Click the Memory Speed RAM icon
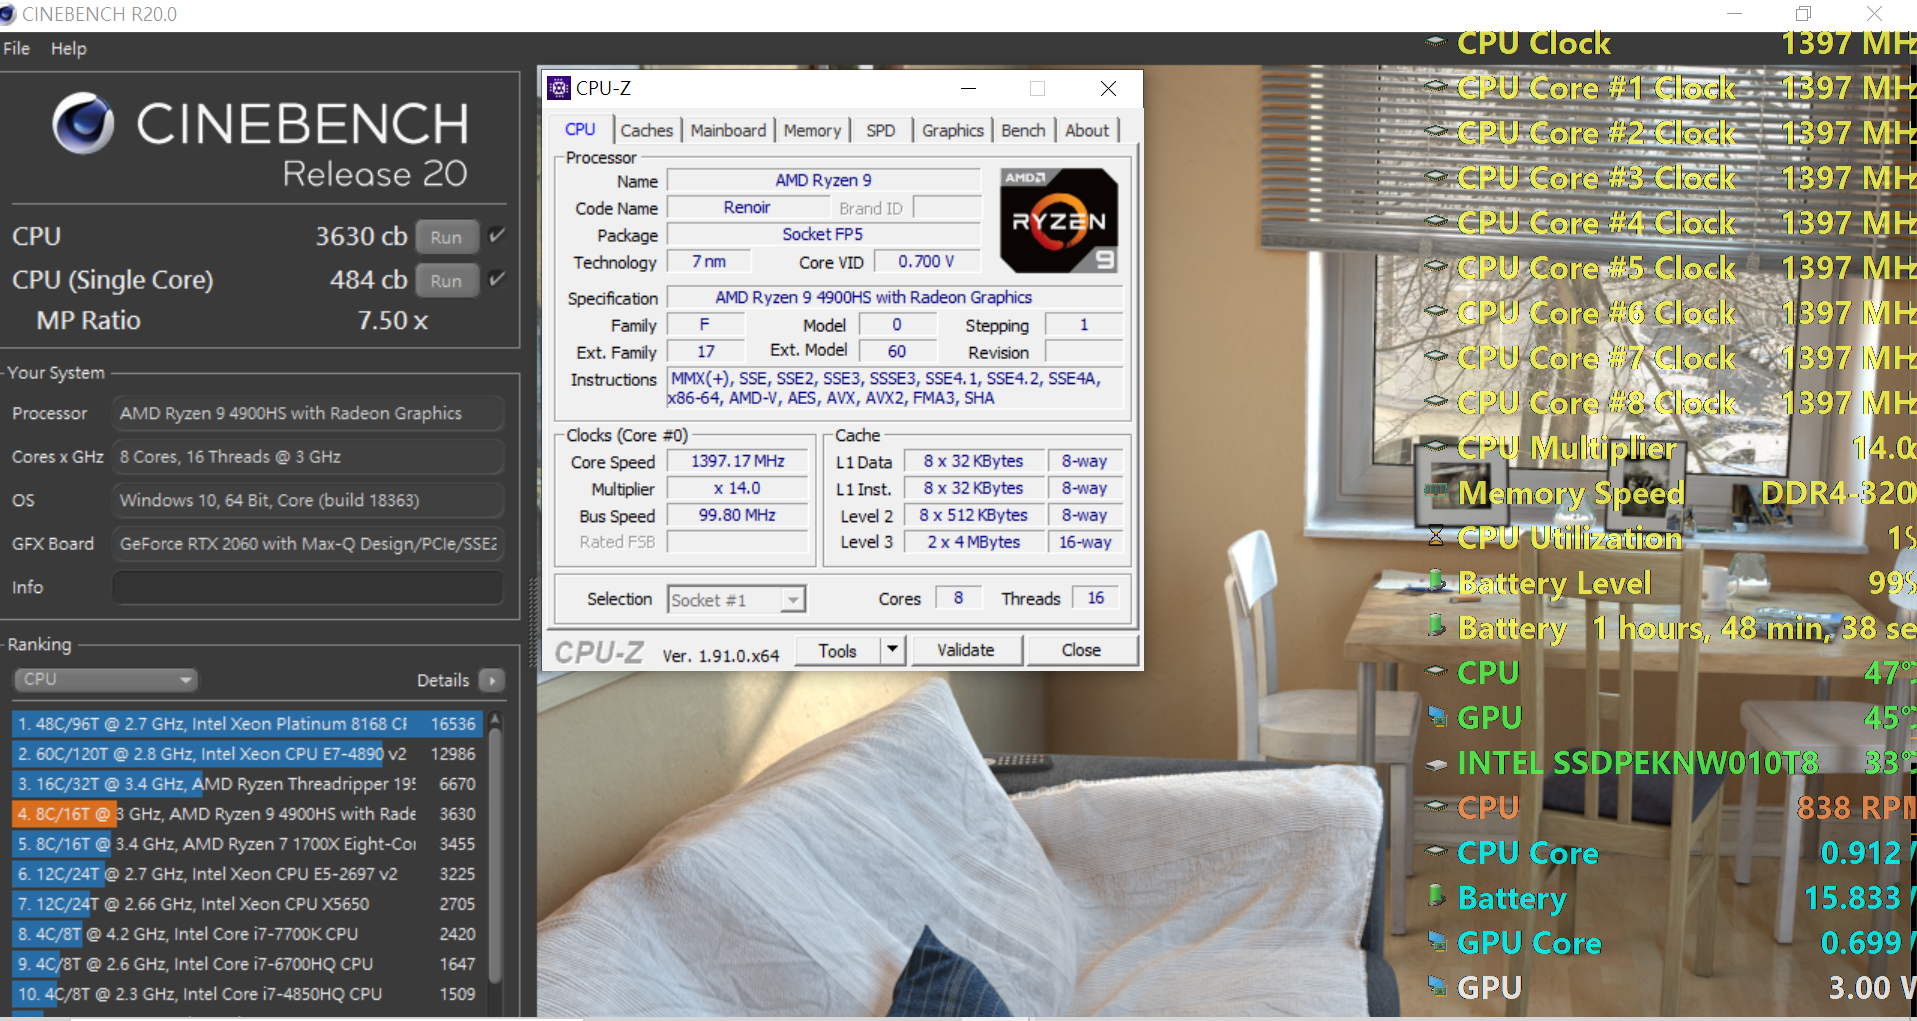Image resolution: width=1917 pixels, height=1021 pixels. [x=1436, y=492]
